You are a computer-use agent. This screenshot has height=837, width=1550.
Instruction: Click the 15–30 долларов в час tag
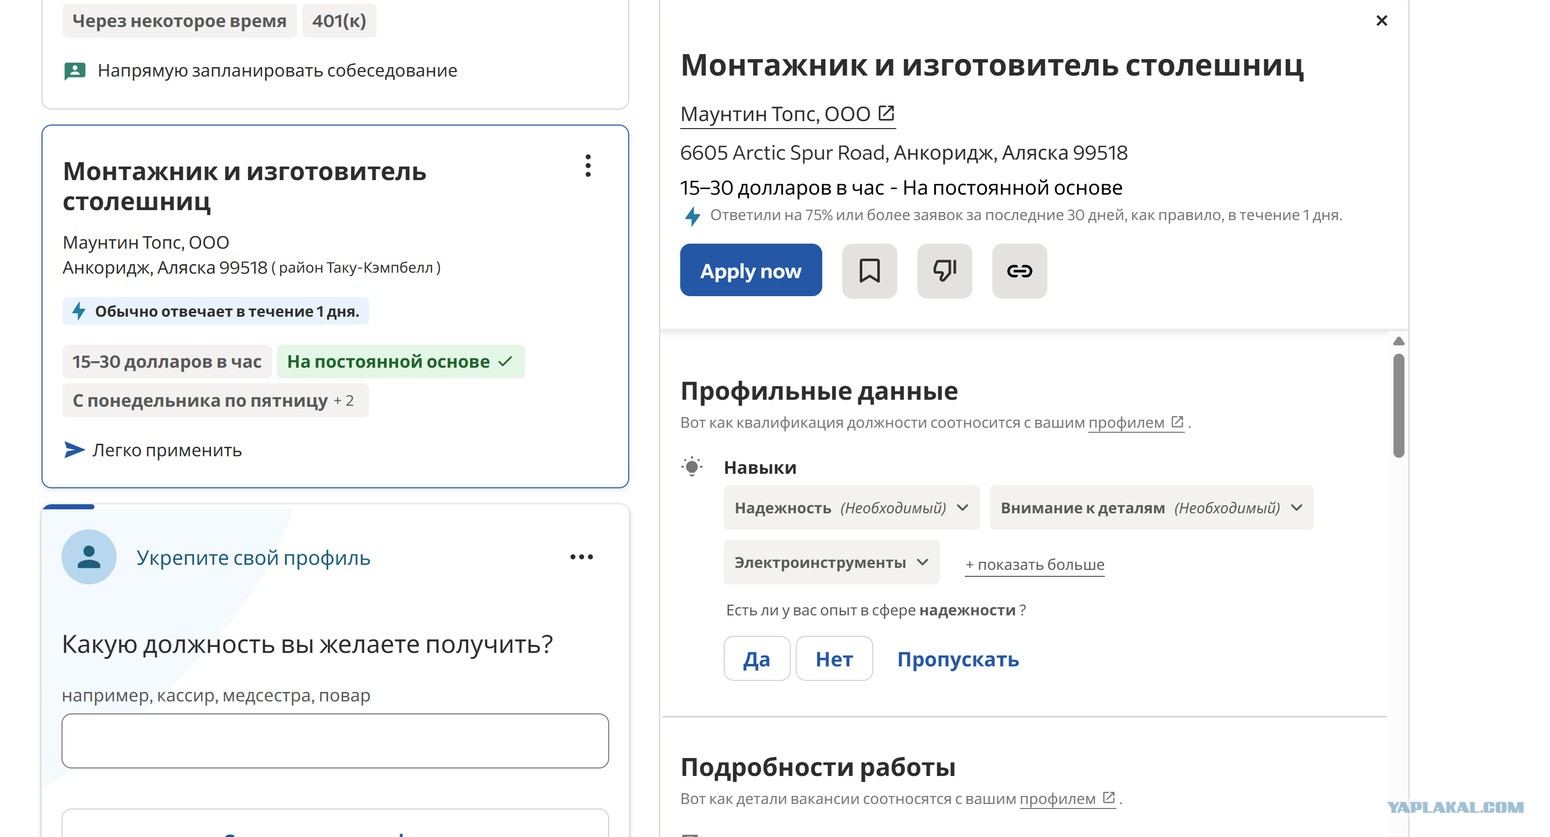(x=167, y=361)
